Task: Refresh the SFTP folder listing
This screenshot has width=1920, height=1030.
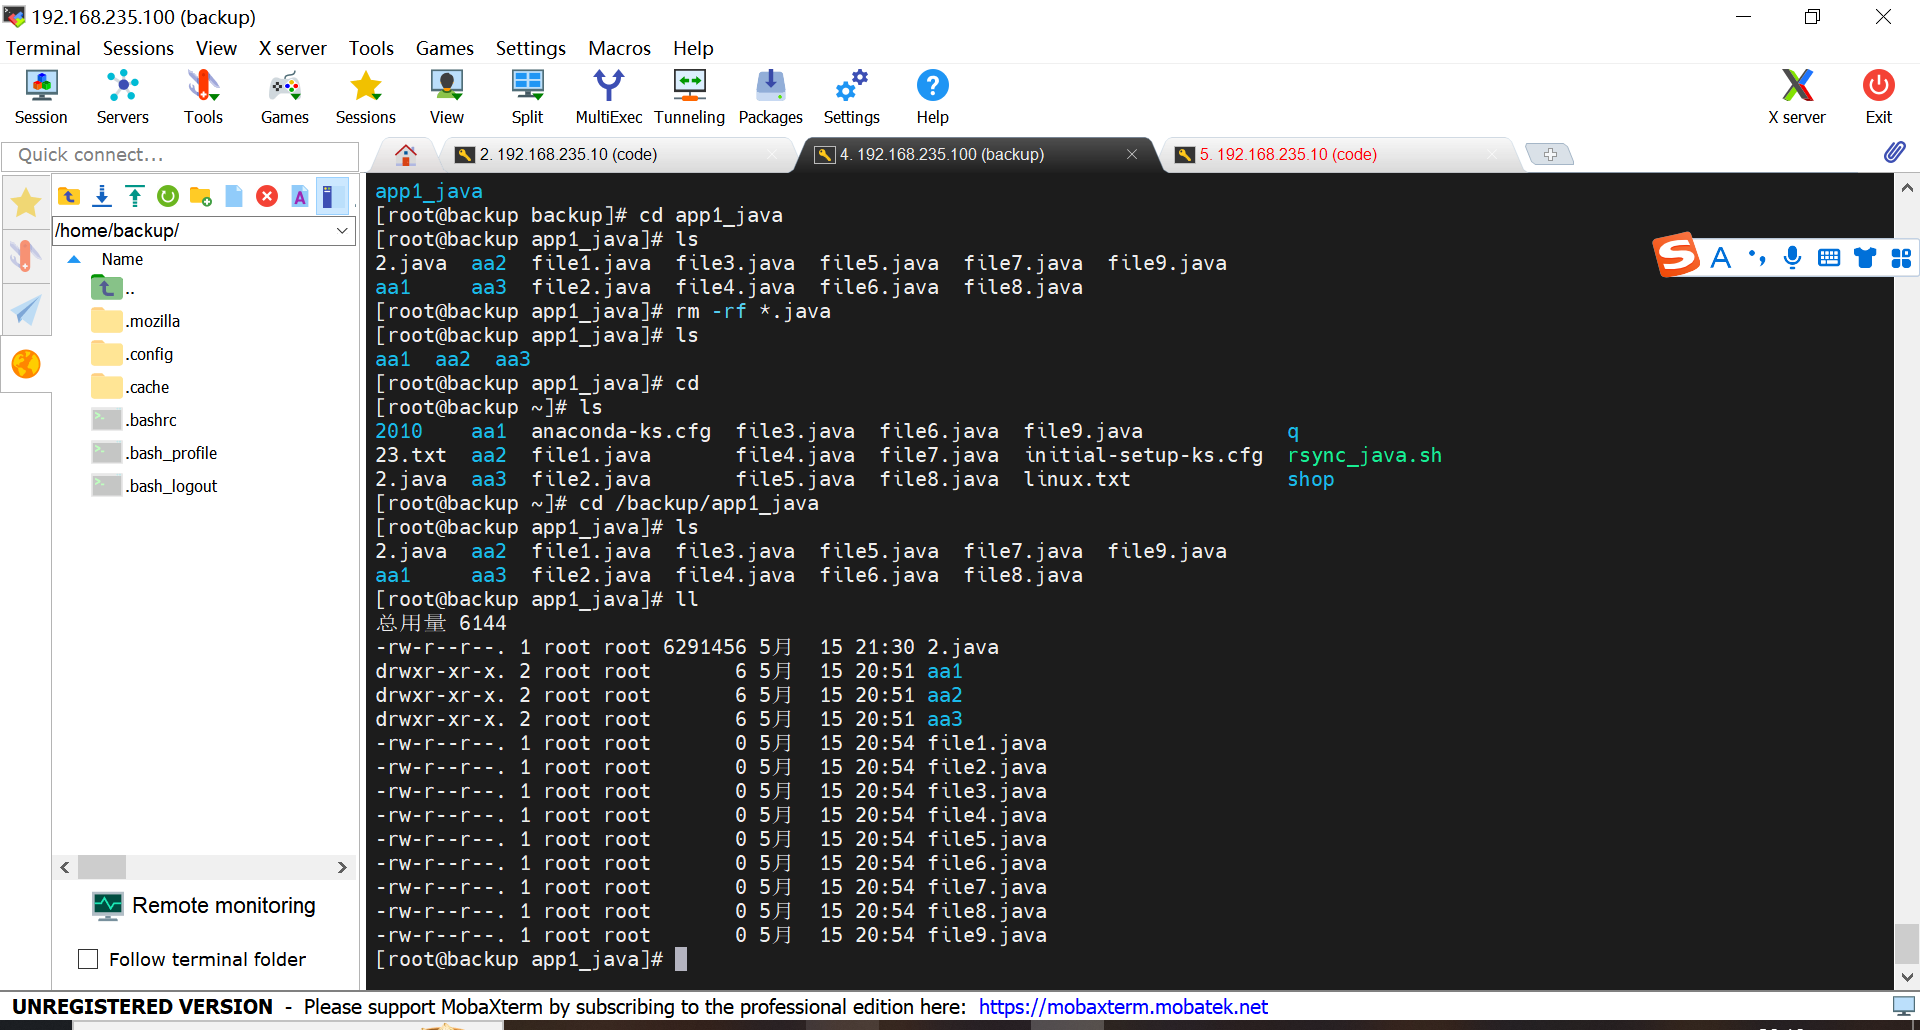Action: coord(168,196)
